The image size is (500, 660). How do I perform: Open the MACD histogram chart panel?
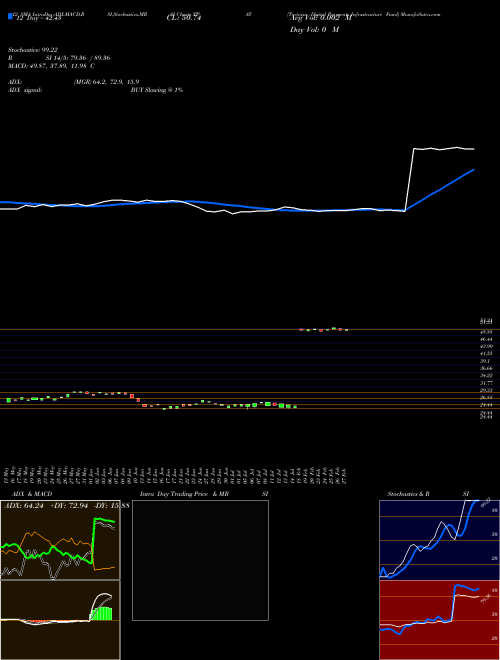tap(60, 620)
